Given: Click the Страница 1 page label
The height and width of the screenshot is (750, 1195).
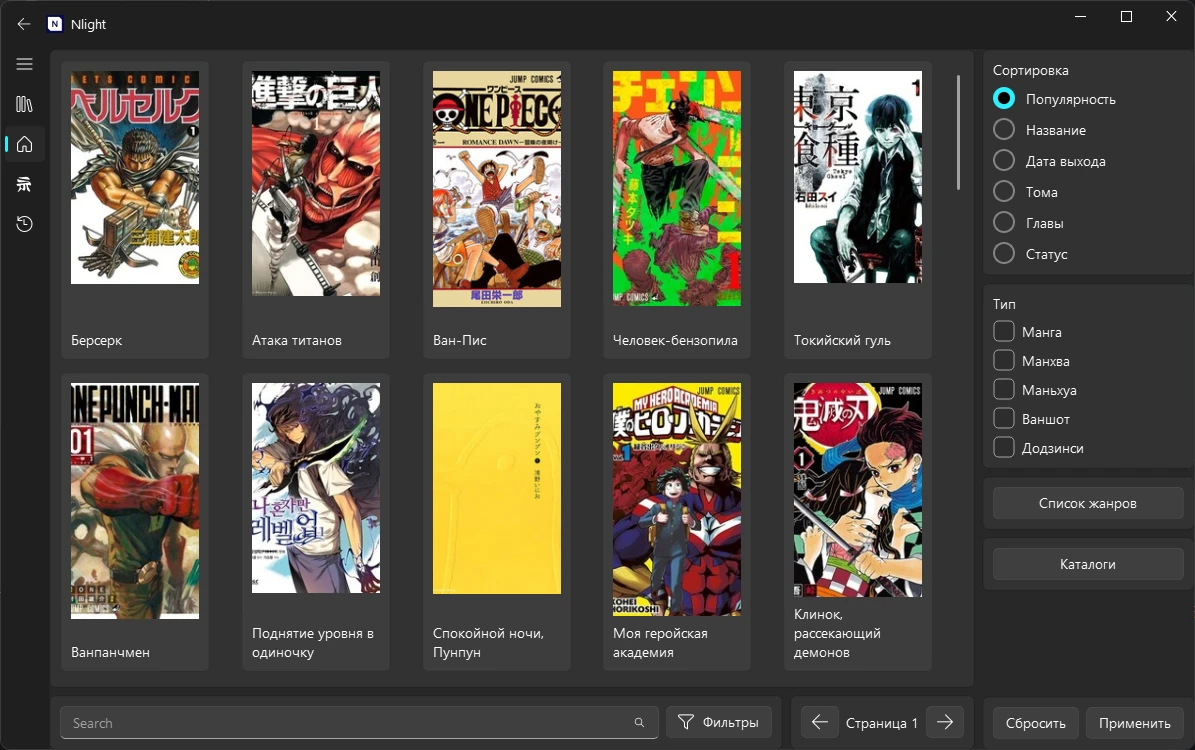Looking at the screenshot, I should click(882, 723).
